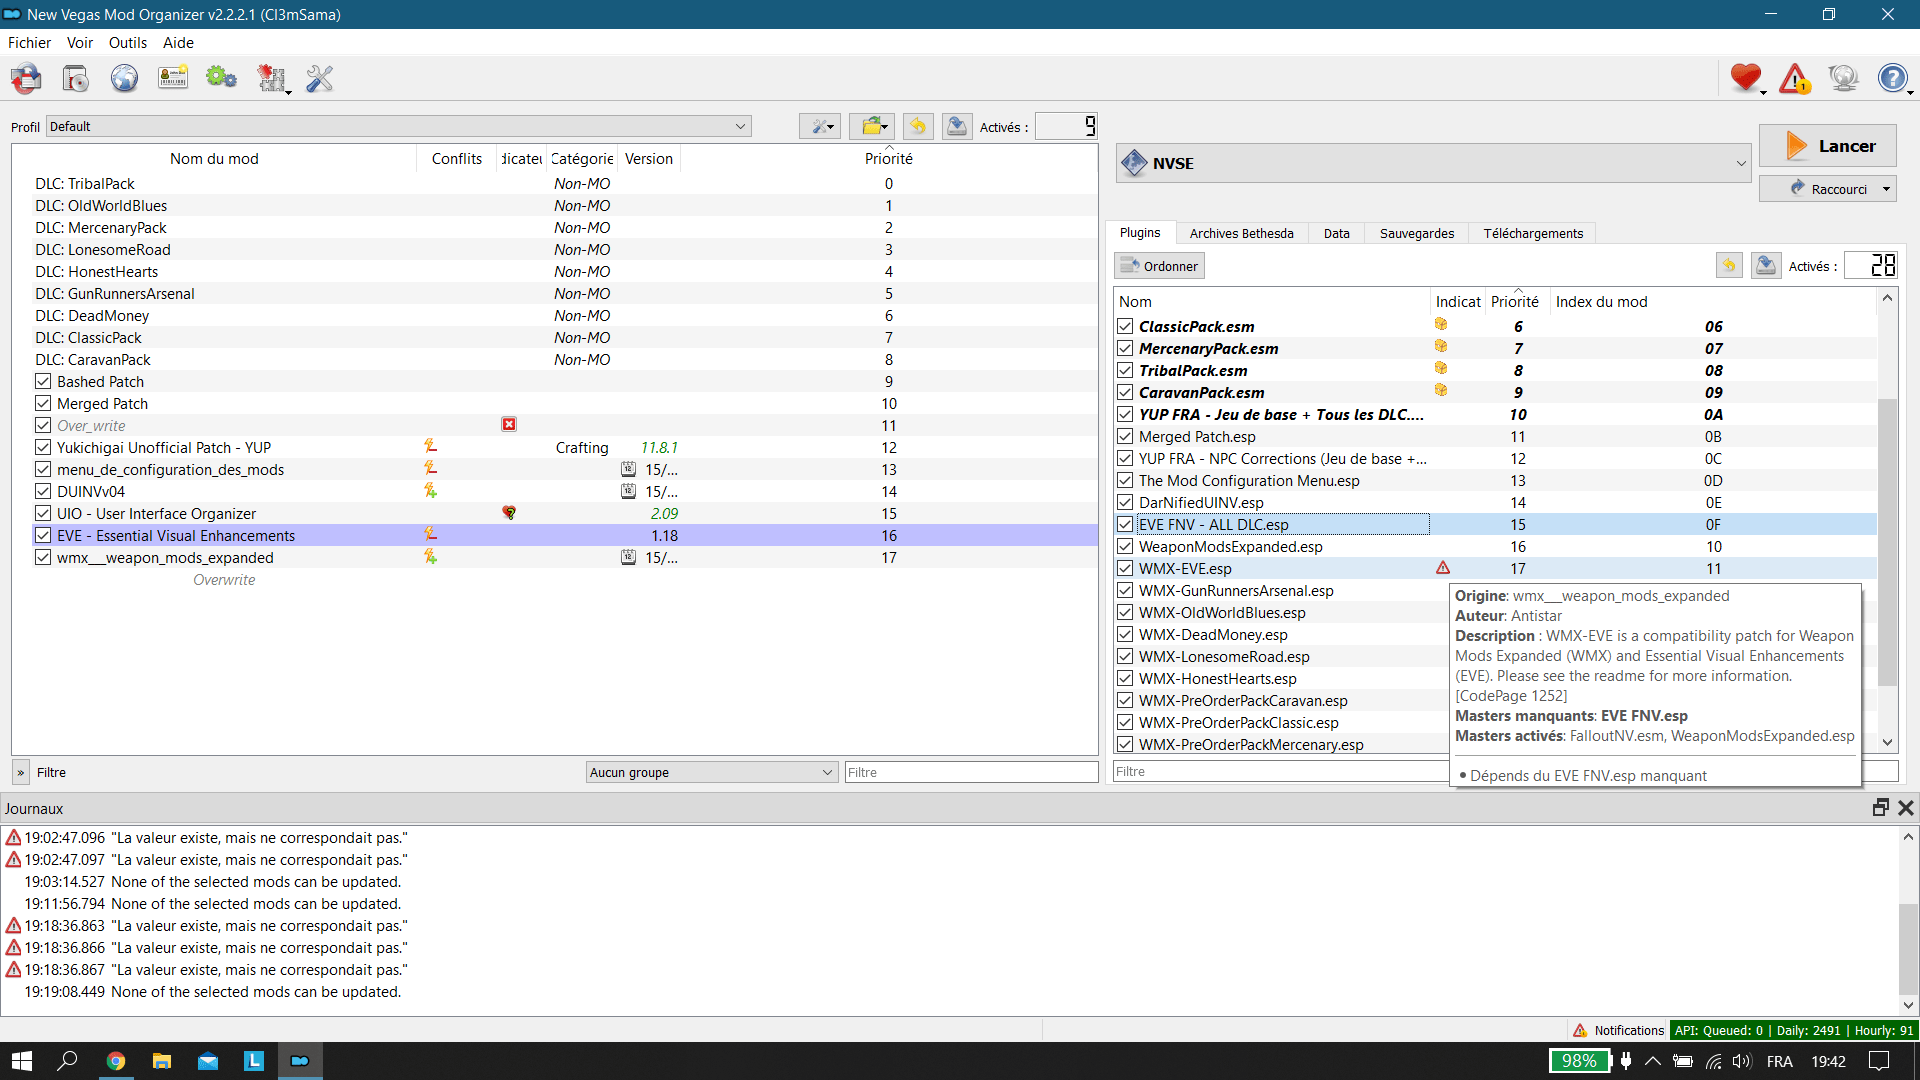Select the Overwrite row in mod list
The width and height of the screenshot is (1920, 1080).
tap(224, 579)
